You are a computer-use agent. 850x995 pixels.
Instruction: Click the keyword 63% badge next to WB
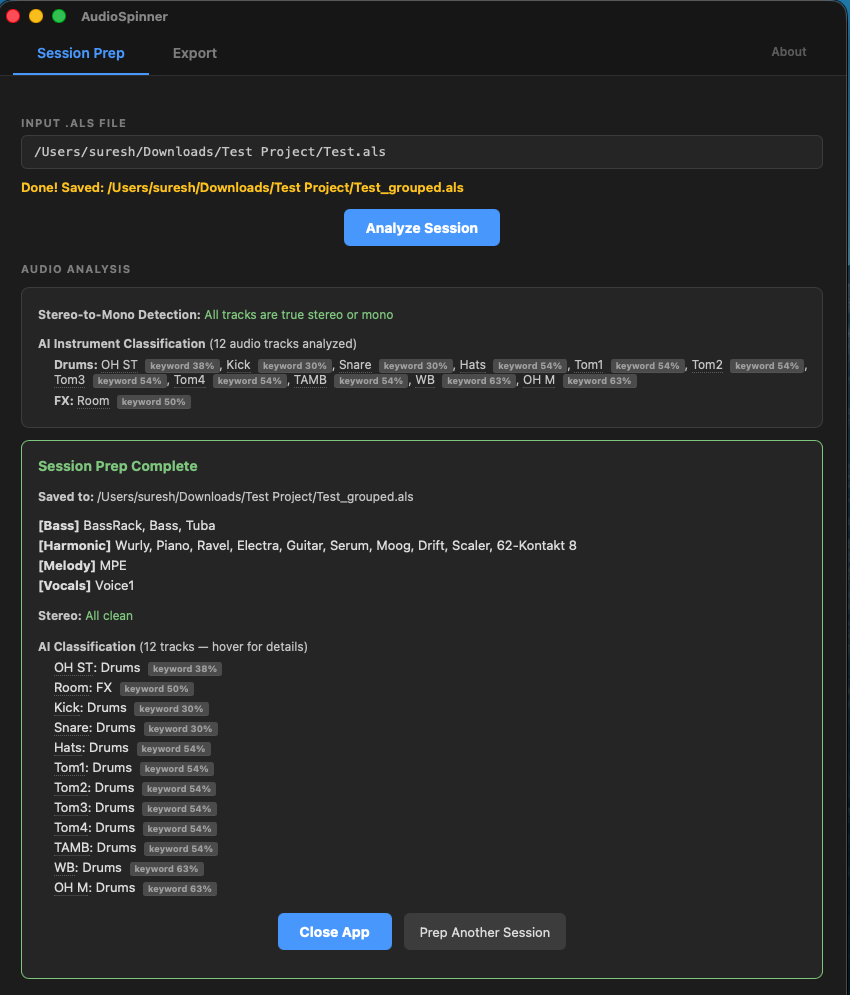coord(166,868)
